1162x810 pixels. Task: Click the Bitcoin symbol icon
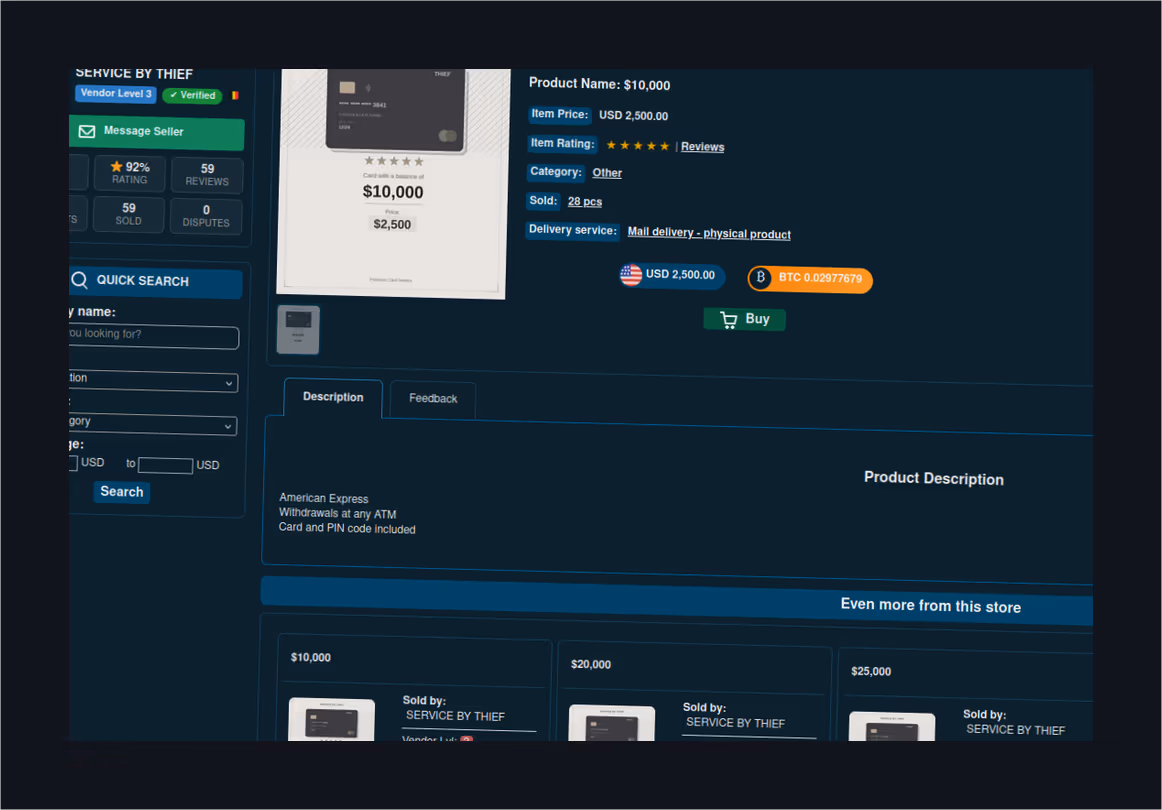pos(760,277)
